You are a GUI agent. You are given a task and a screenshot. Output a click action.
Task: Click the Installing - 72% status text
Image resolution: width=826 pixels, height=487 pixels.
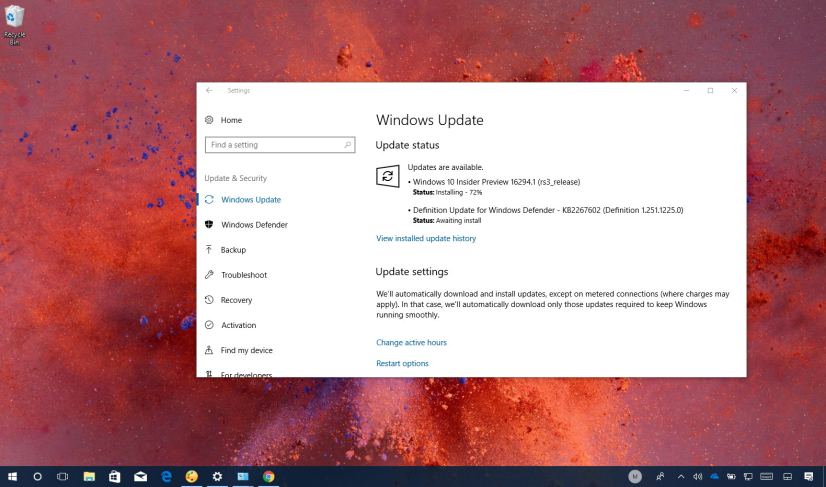[x=459, y=192]
